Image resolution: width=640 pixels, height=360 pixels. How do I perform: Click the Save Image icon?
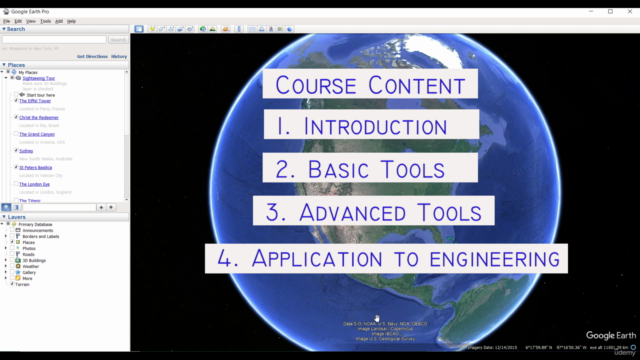pyautogui.click(x=271, y=29)
